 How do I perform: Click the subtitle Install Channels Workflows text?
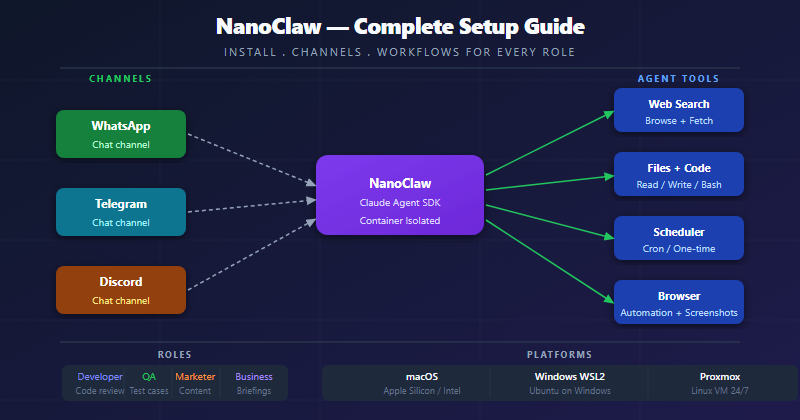[x=399, y=52]
